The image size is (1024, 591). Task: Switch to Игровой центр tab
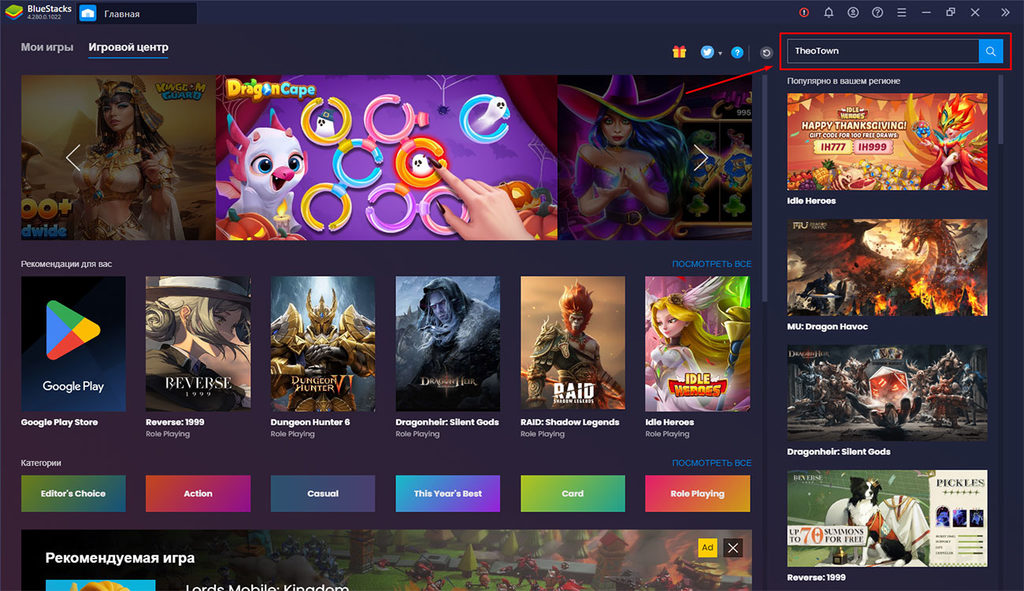[x=128, y=47]
